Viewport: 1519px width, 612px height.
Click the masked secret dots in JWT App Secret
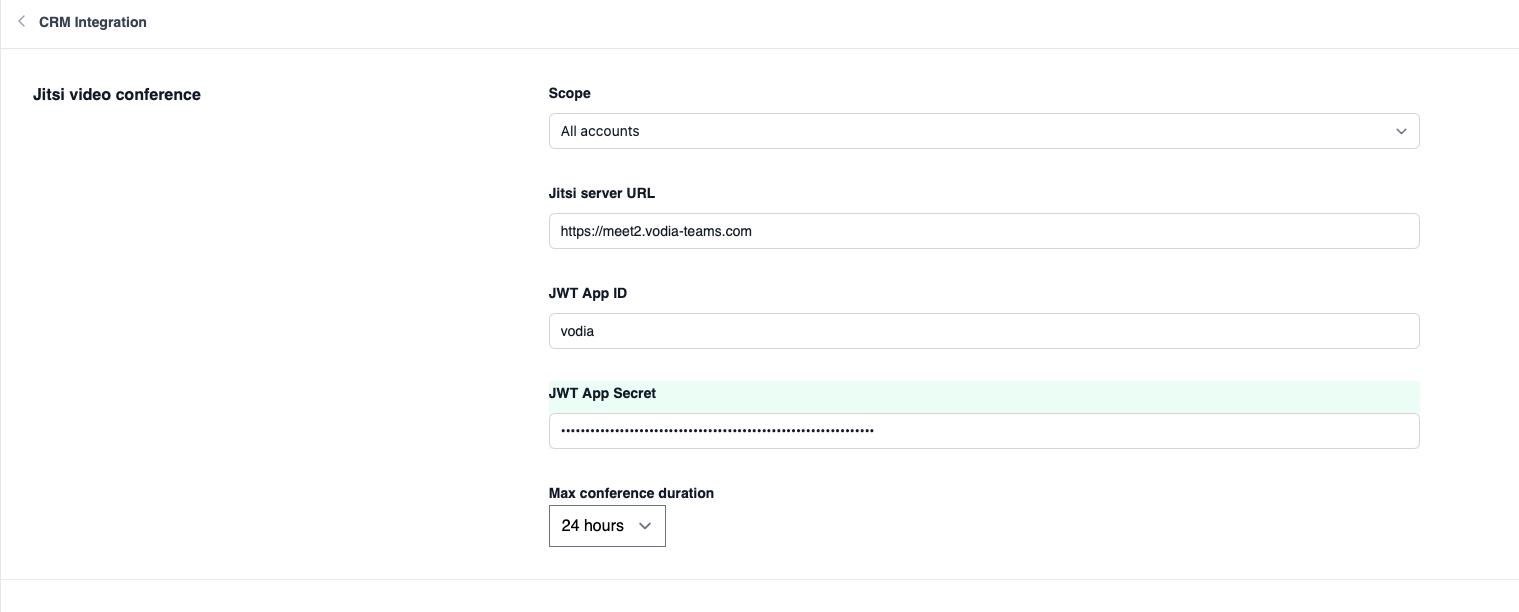(x=716, y=431)
